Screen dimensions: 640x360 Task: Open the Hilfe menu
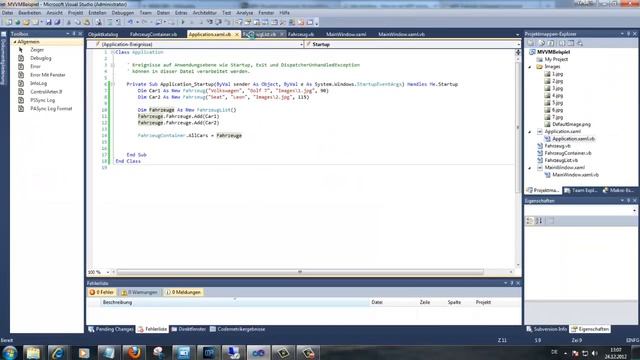point(284,13)
